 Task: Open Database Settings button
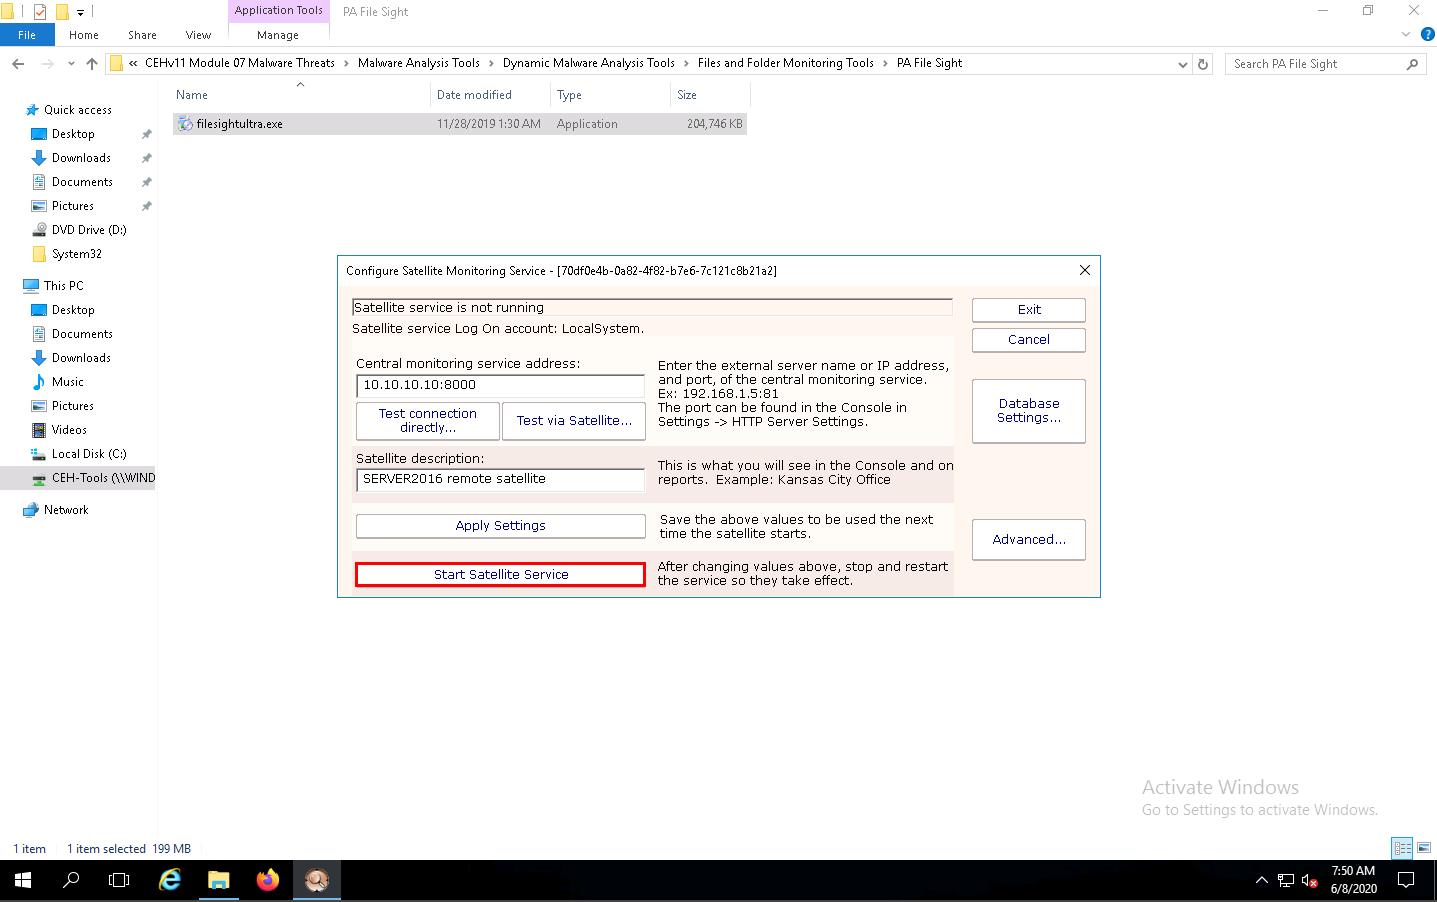1029,411
